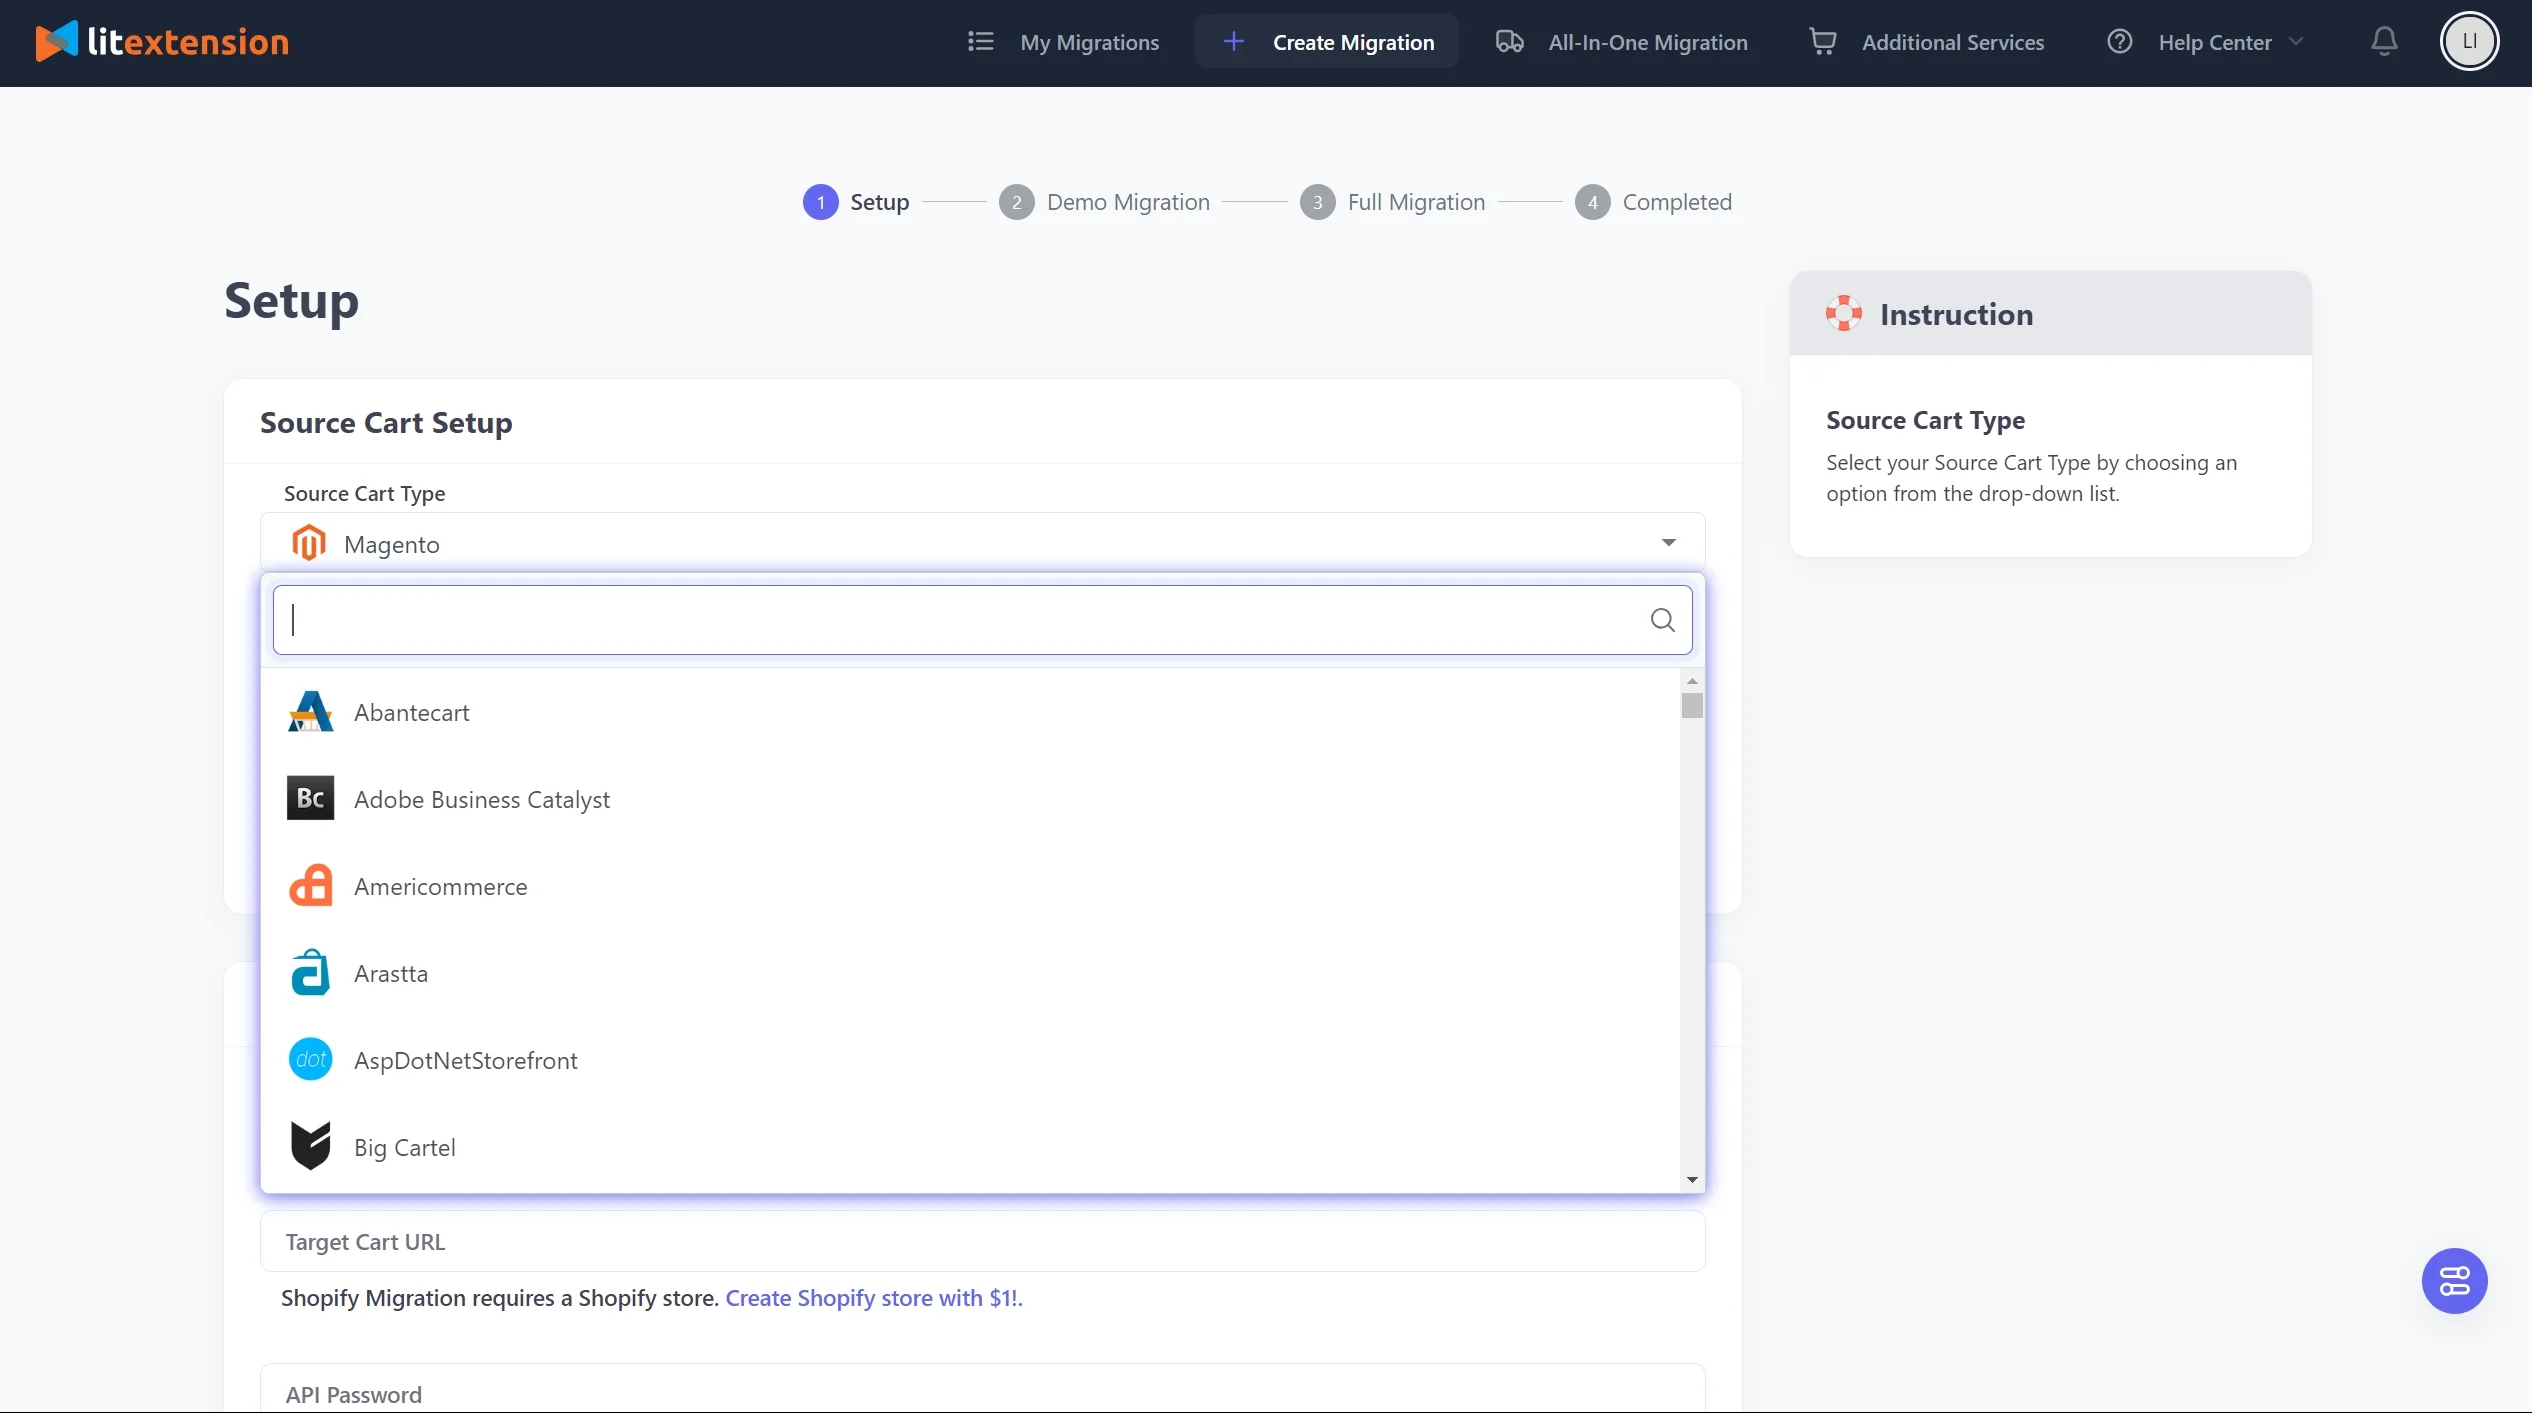Click the search input field in dropdown

click(x=983, y=619)
